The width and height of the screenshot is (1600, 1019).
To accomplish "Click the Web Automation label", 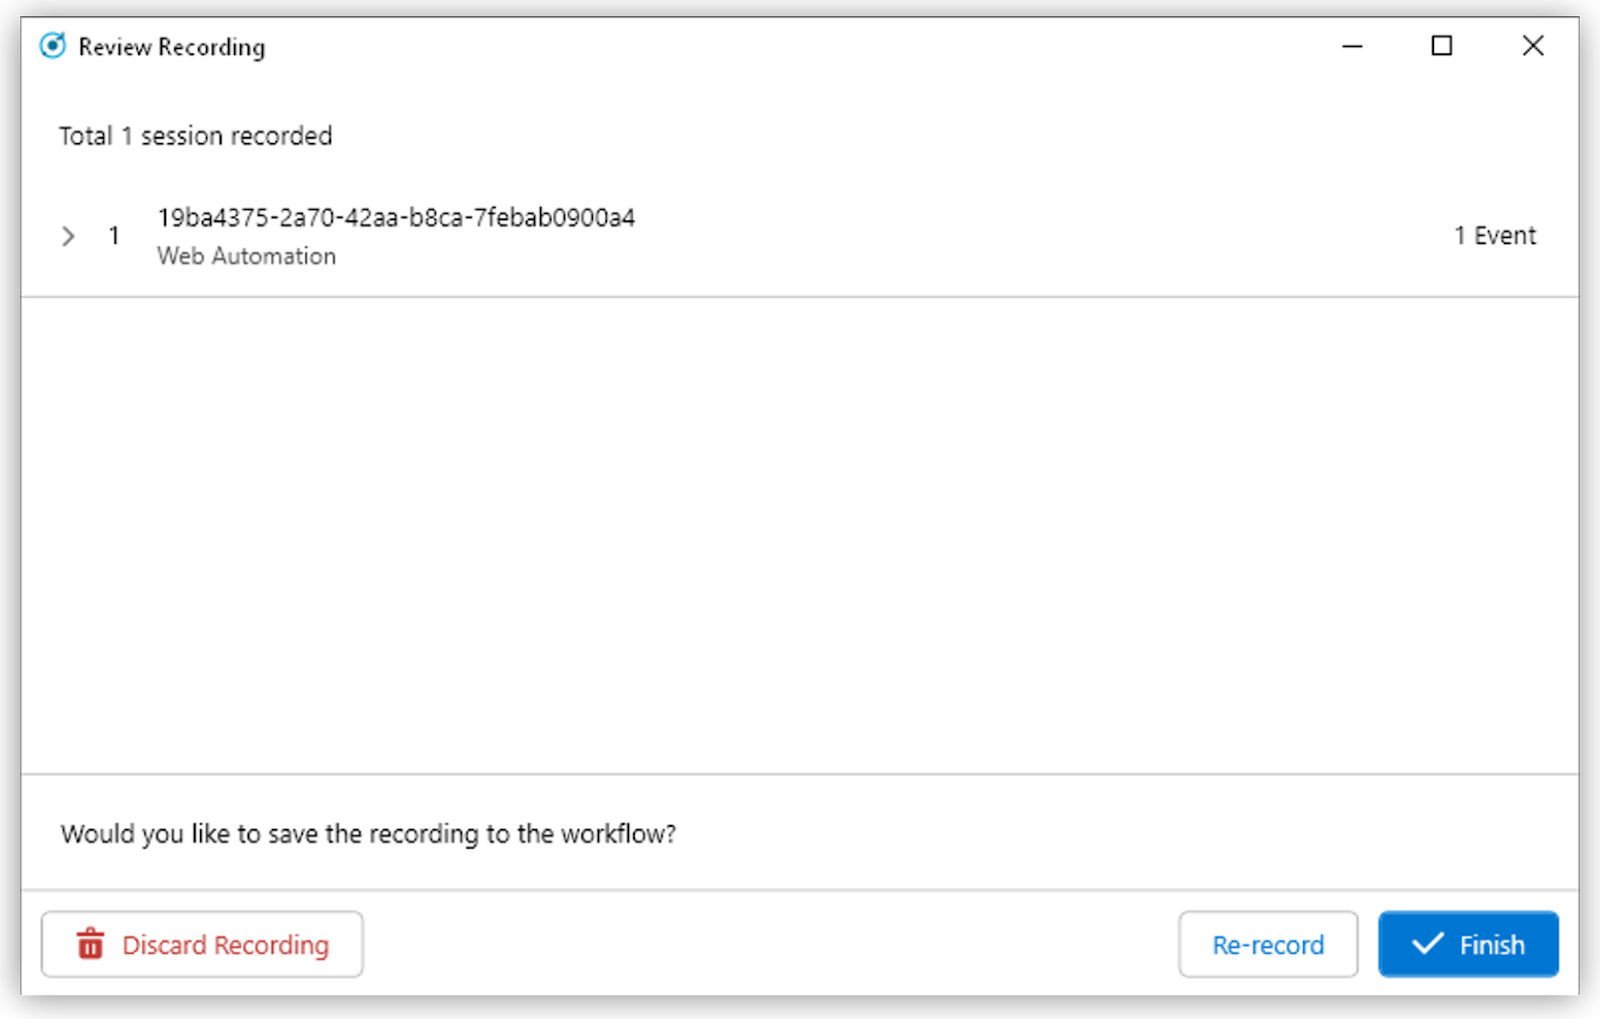I will [246, 255].
